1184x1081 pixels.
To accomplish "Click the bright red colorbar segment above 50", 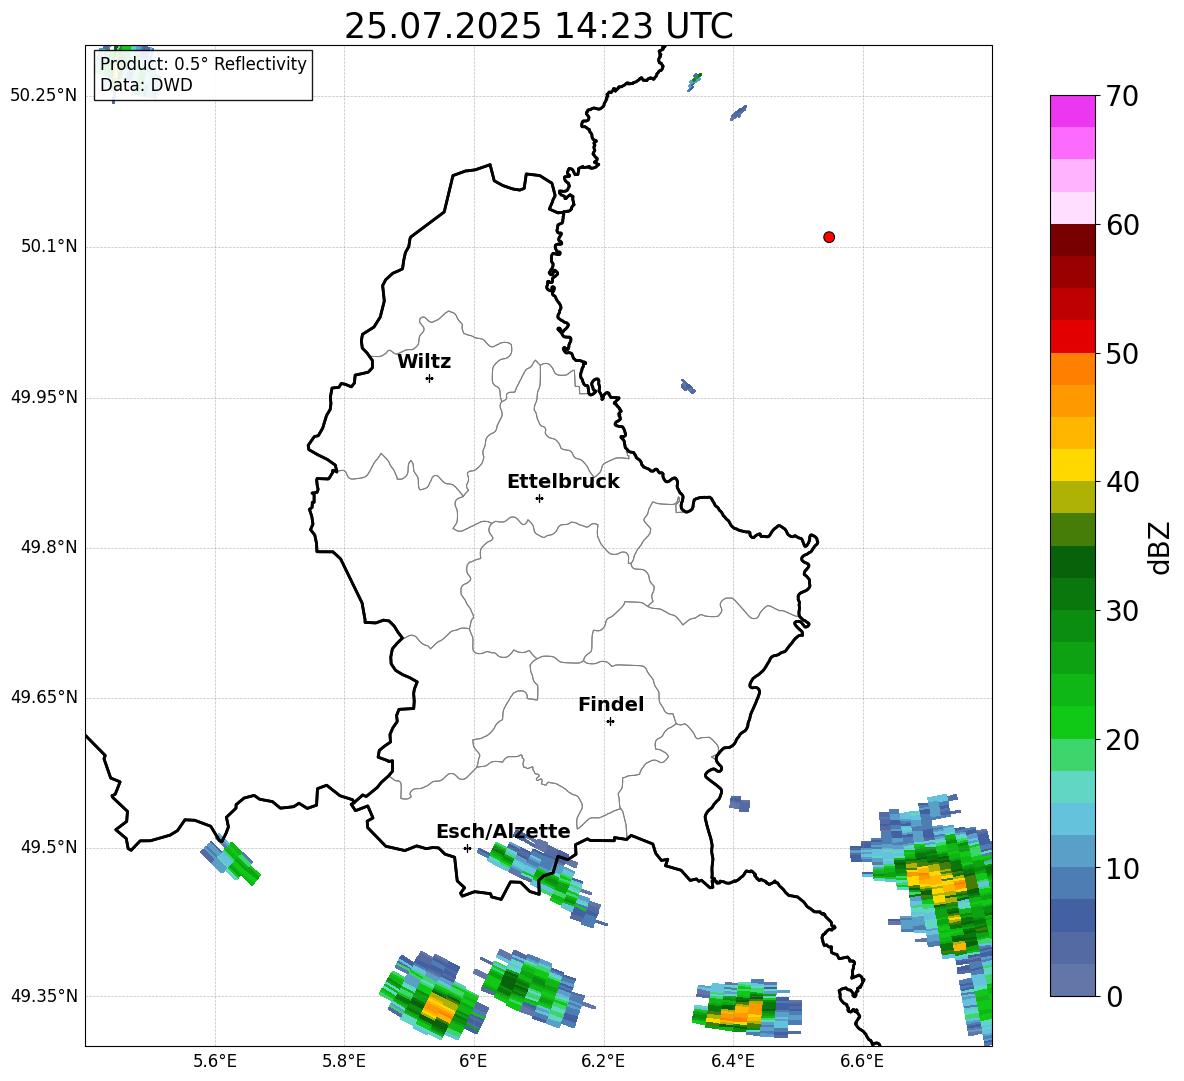I will [x=1073, y=337].
